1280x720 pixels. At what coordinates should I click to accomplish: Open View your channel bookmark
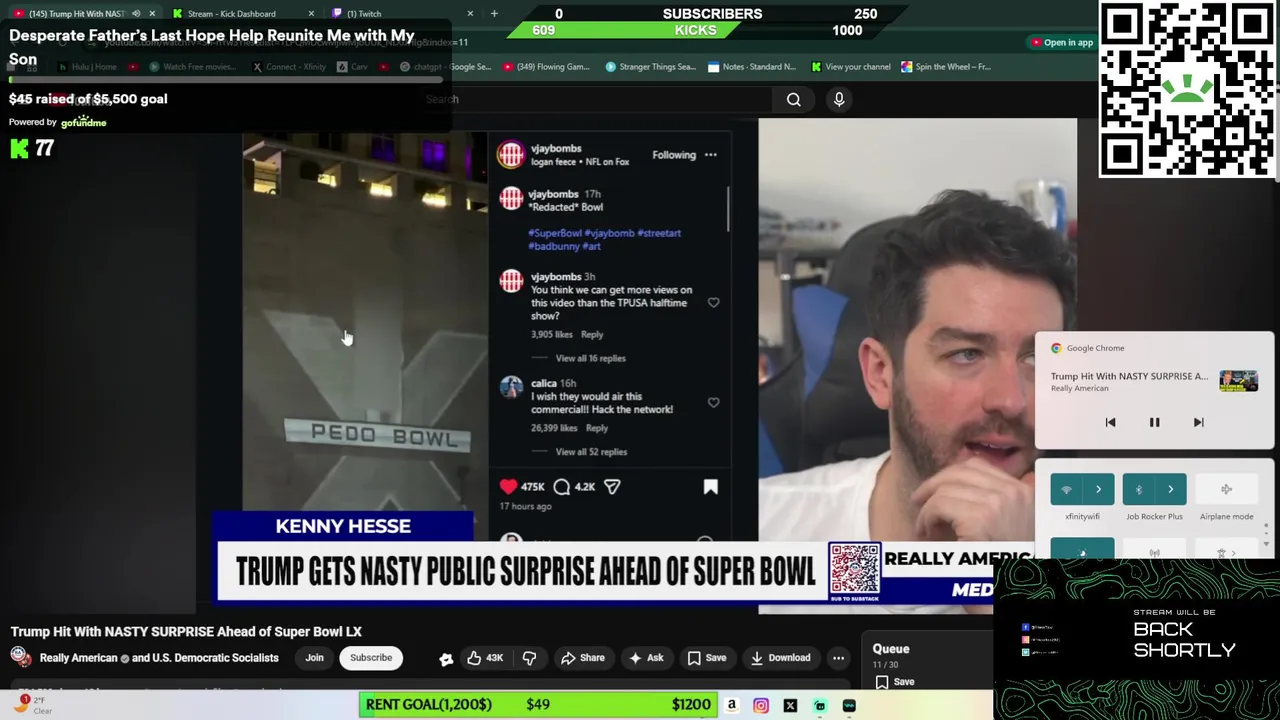coord(851,67)
